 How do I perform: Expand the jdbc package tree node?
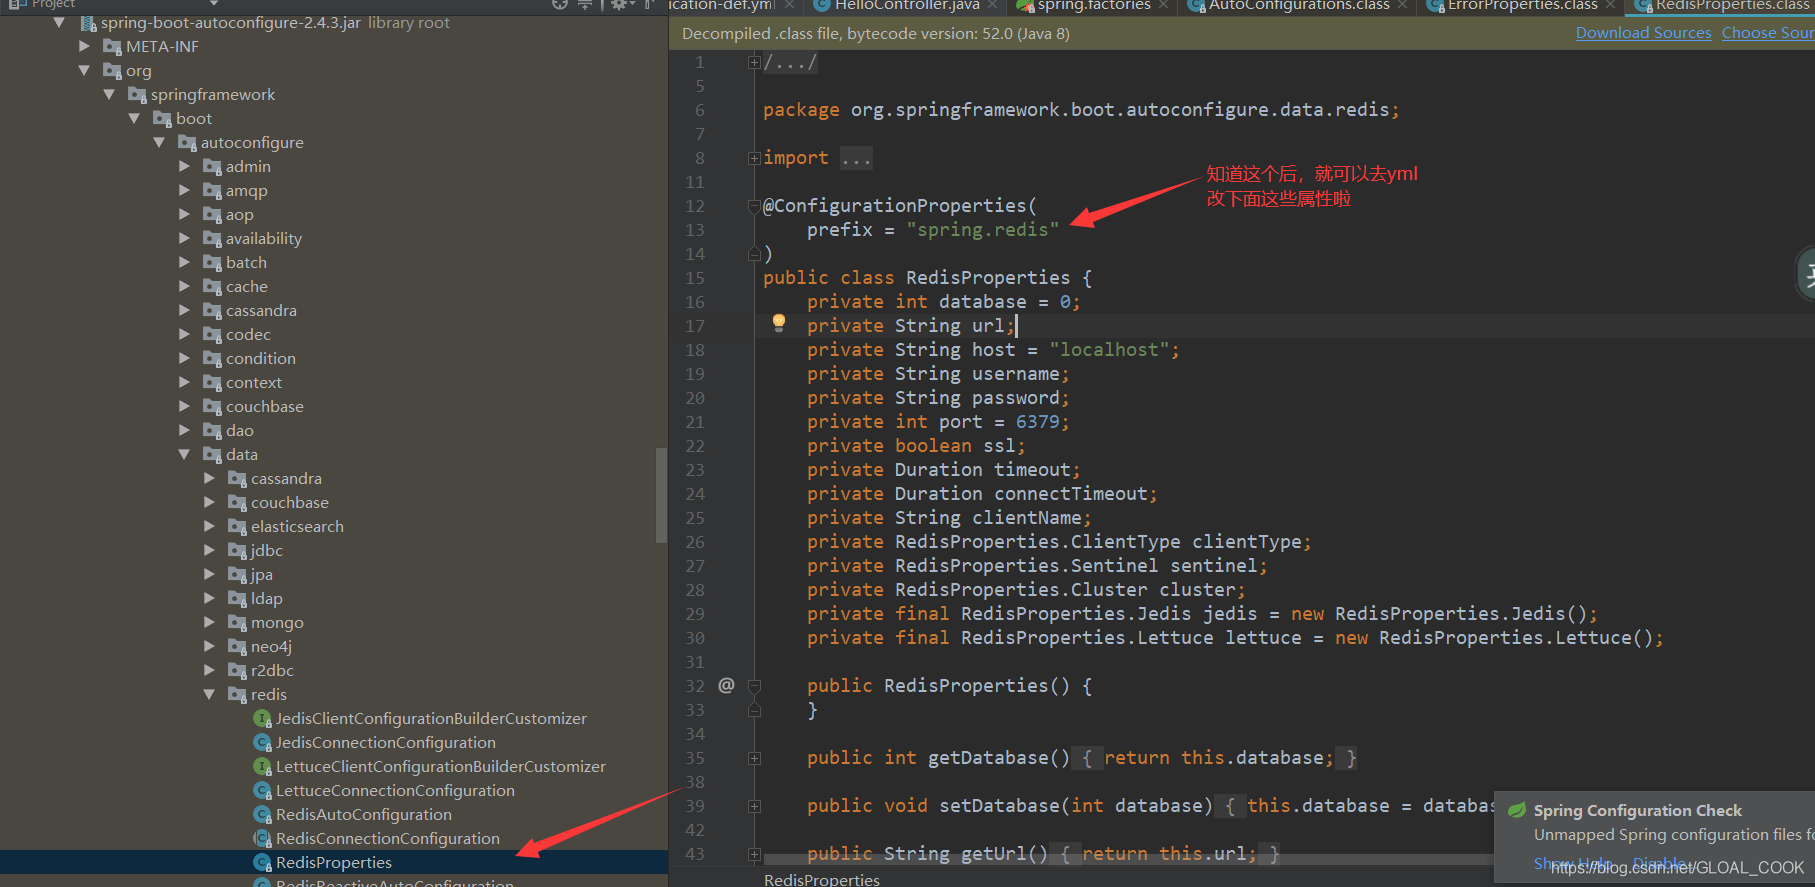[x=209, y=550]
